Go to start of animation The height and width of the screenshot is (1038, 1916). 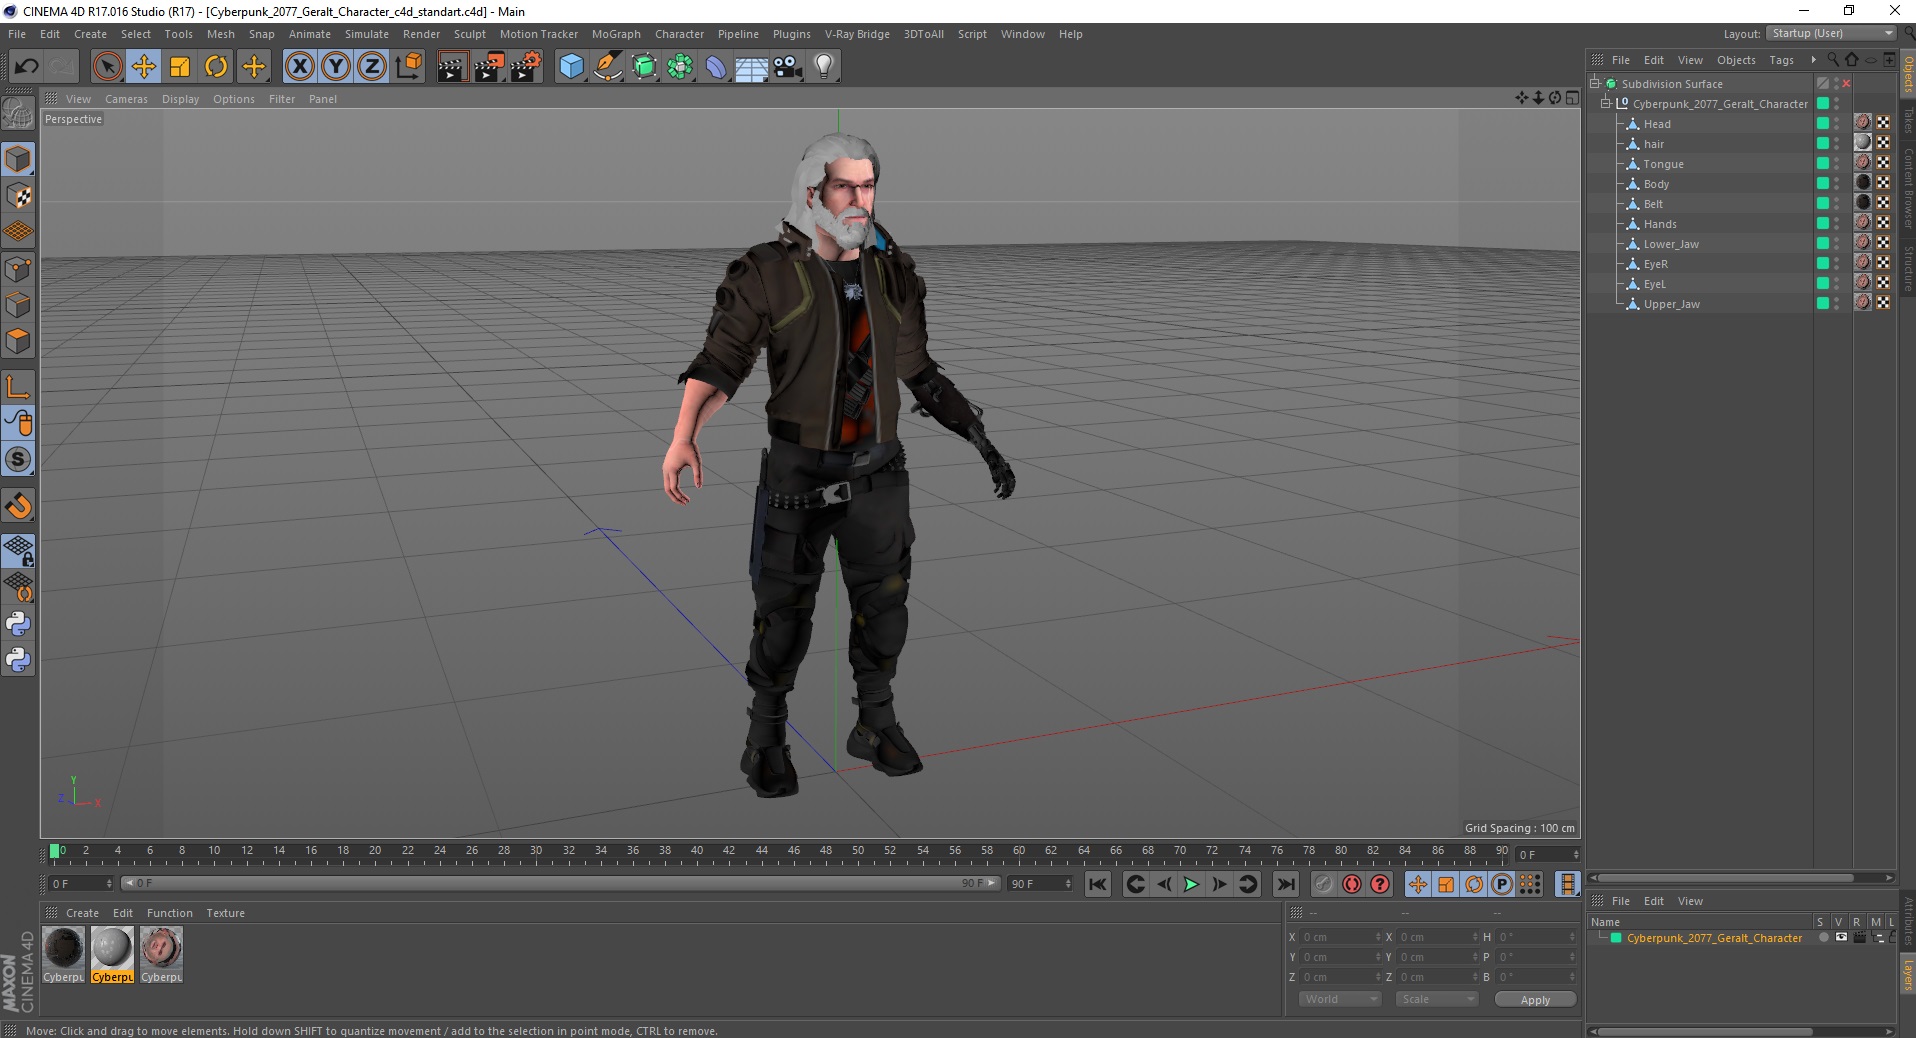[x=1098, y=884]
